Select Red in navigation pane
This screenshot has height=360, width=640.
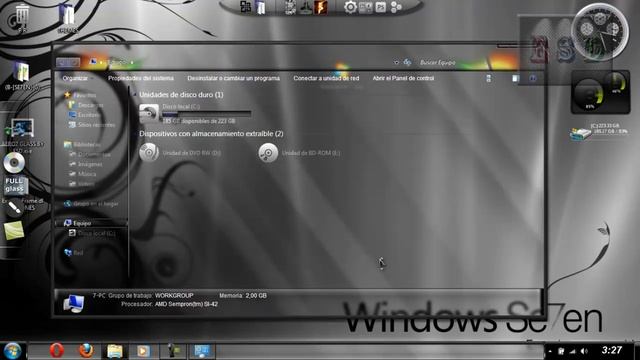click(x=74, y=253)
